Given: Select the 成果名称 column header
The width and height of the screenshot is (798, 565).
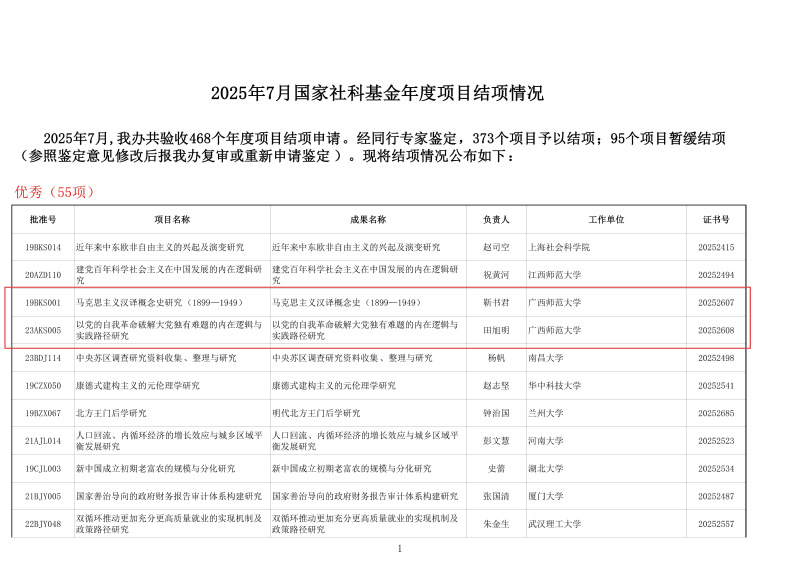Looking at the screenshot, I should tap(368, 219).
